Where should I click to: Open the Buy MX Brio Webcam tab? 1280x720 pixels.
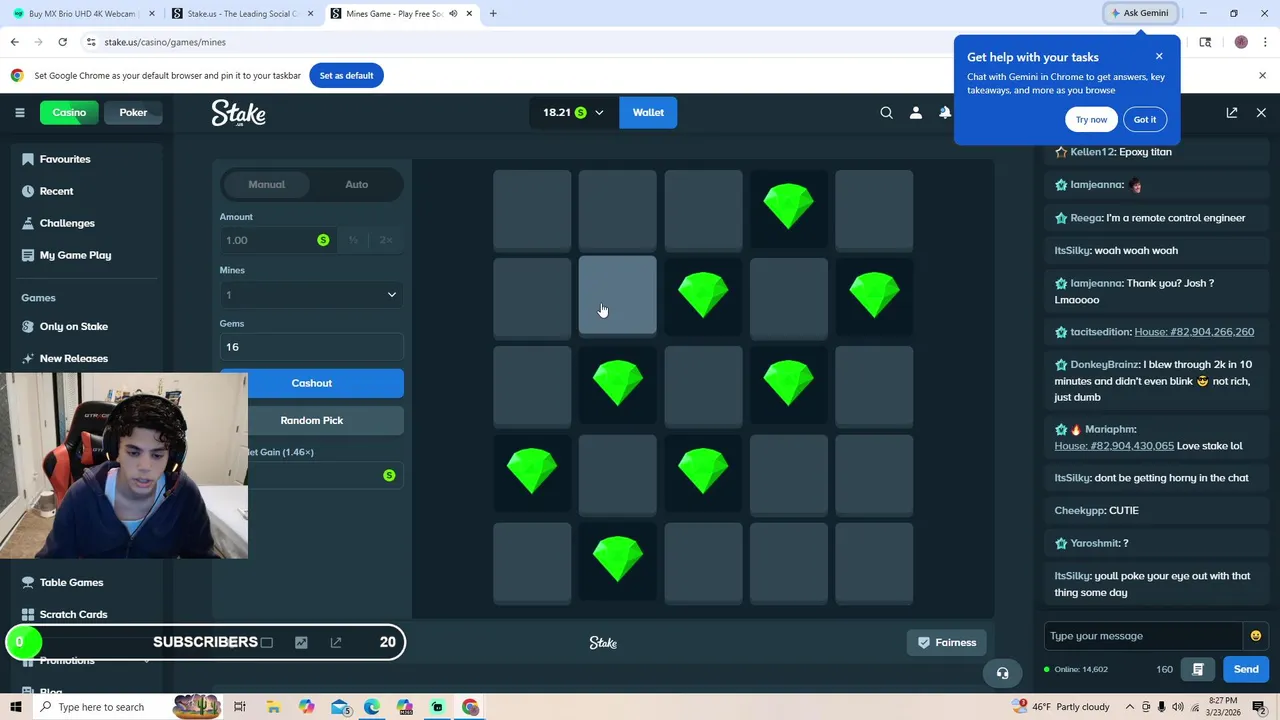[x=82, y=14]
